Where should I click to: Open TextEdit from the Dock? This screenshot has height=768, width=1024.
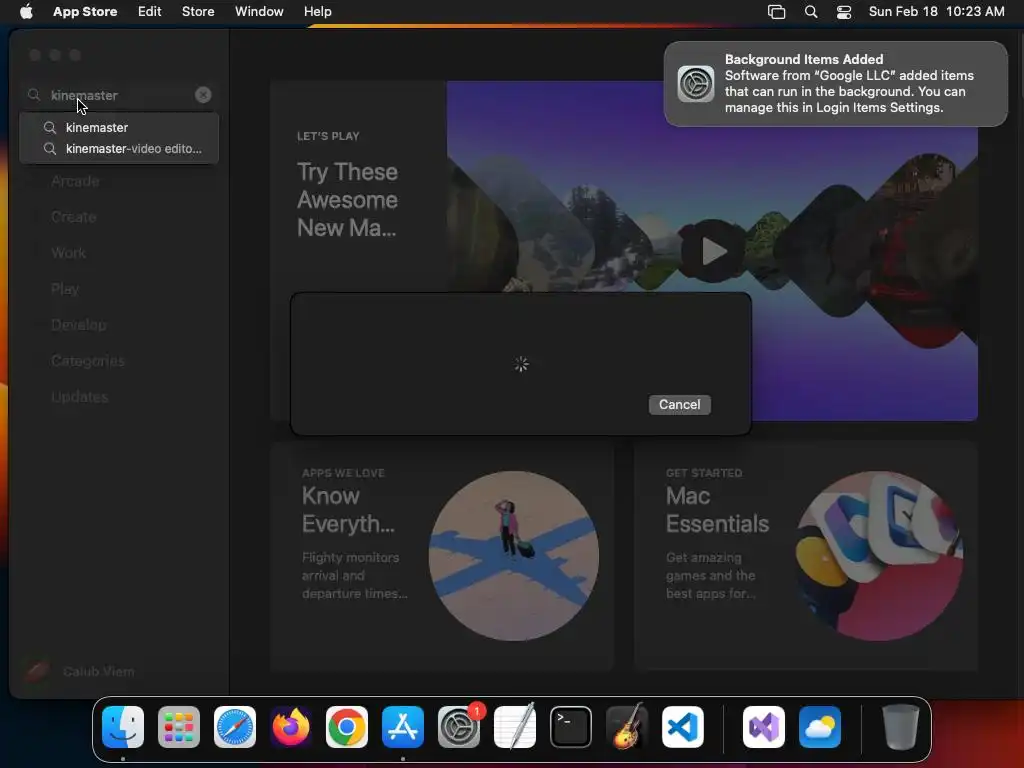pos(515,727)
